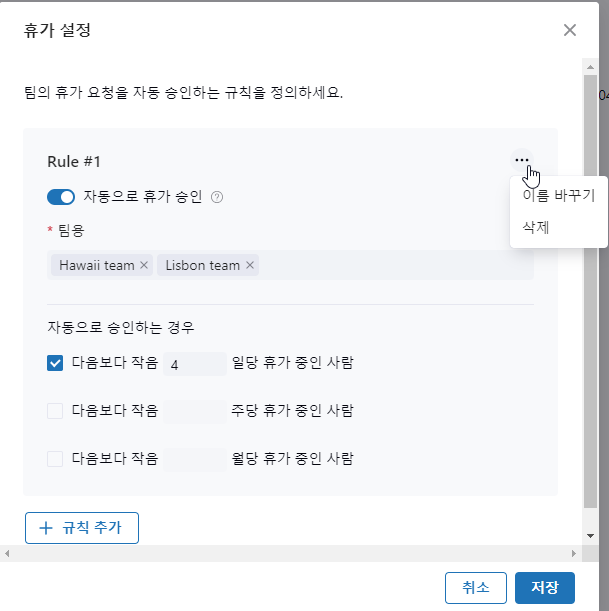This screenshot has width=609, height=611.
Task: Open the Rule #1 more options ellipsis
Action: point(521,160)
